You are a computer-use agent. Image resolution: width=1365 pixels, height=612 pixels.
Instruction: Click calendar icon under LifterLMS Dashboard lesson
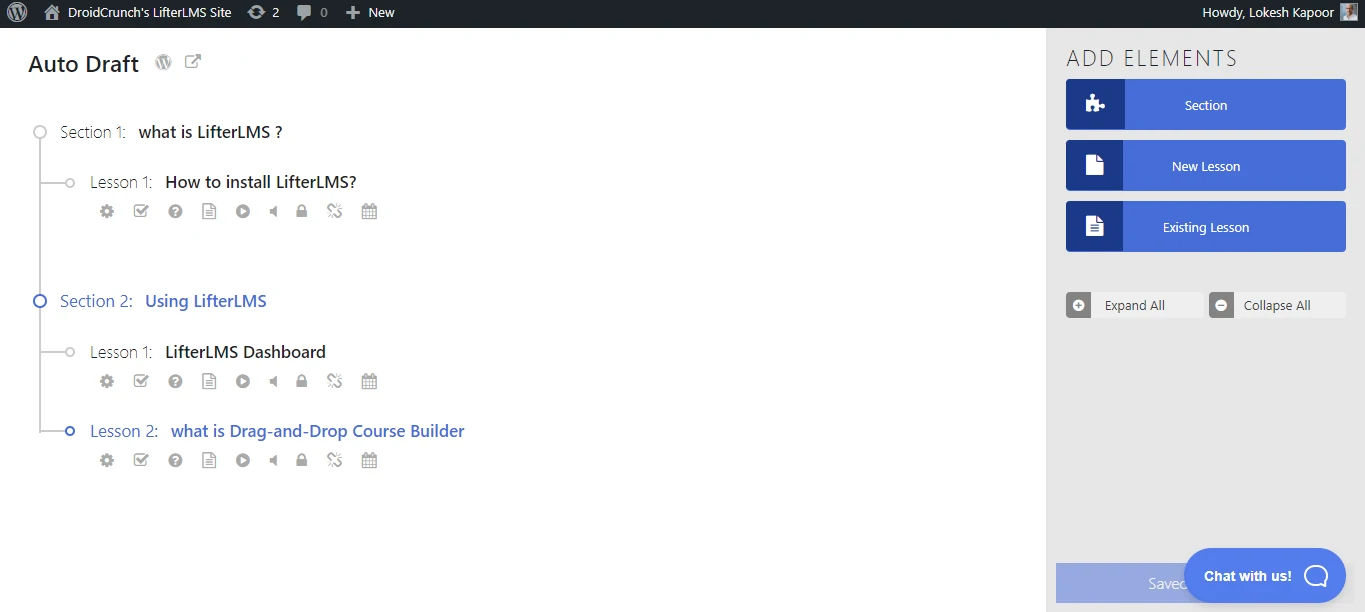click(369, 381)
